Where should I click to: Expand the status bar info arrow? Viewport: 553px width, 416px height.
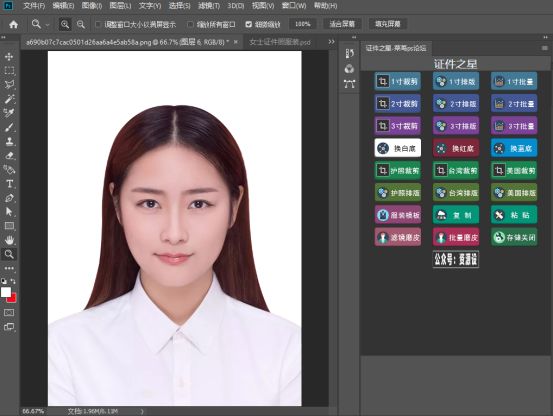142,411
